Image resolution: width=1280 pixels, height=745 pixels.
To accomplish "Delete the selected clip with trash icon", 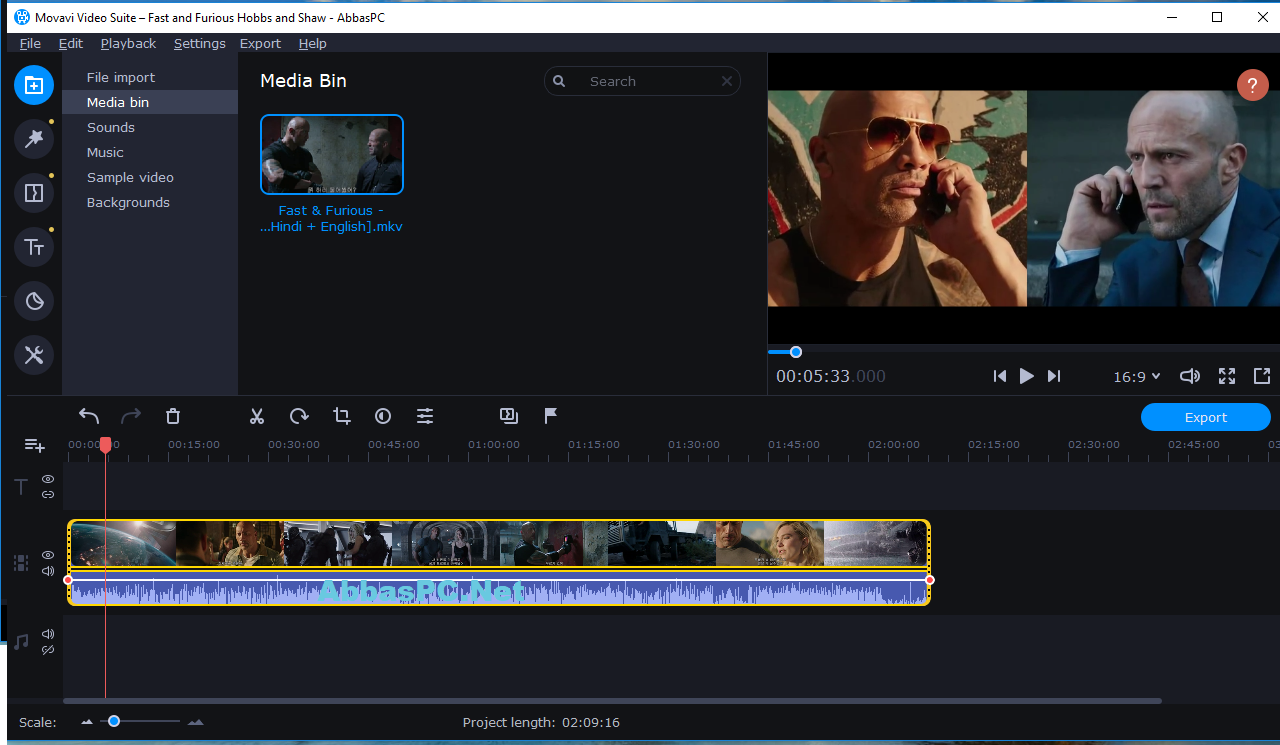I will pyautogui.click(x=173, y=416).
